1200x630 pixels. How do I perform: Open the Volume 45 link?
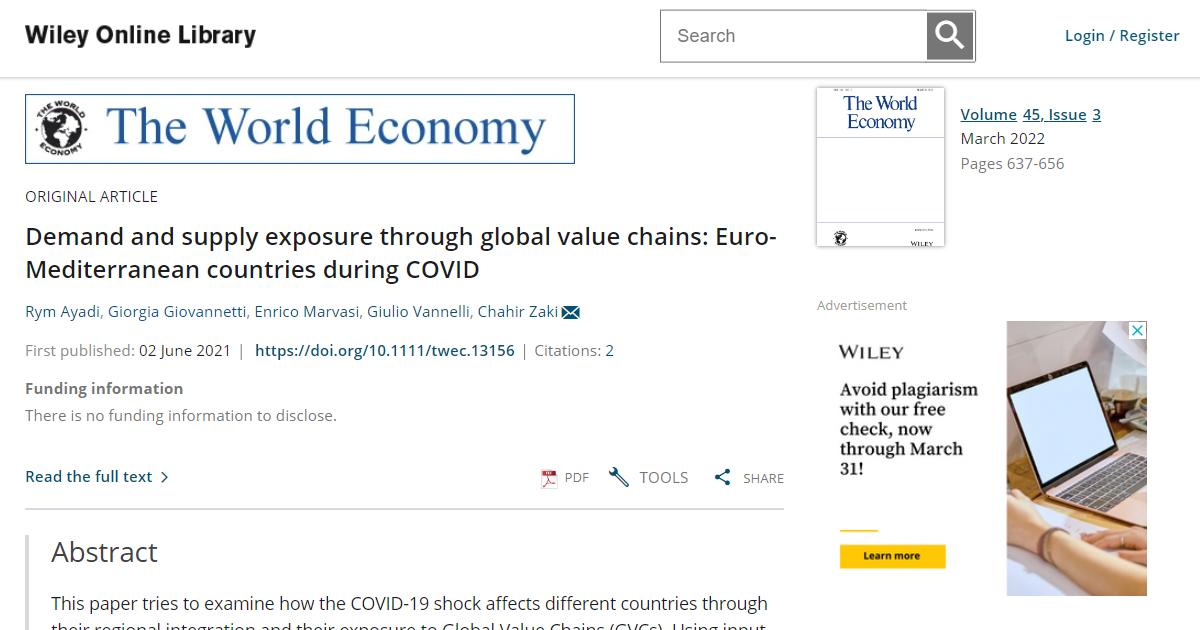pyautogui.click(x=988, y=114)
